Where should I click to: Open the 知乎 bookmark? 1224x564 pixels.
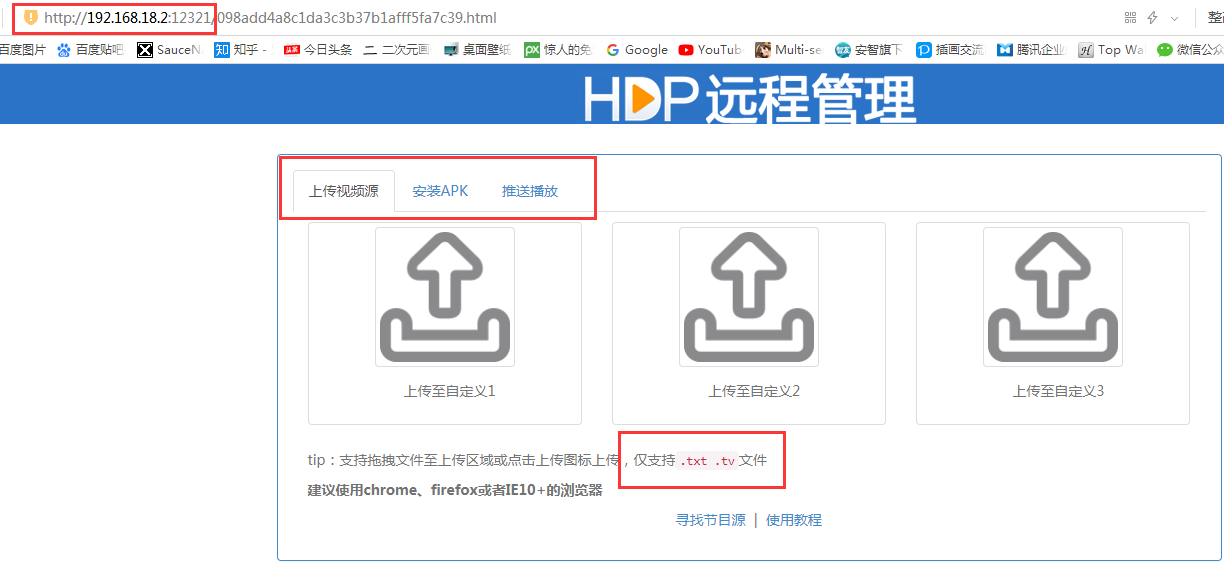coord(240,49)
